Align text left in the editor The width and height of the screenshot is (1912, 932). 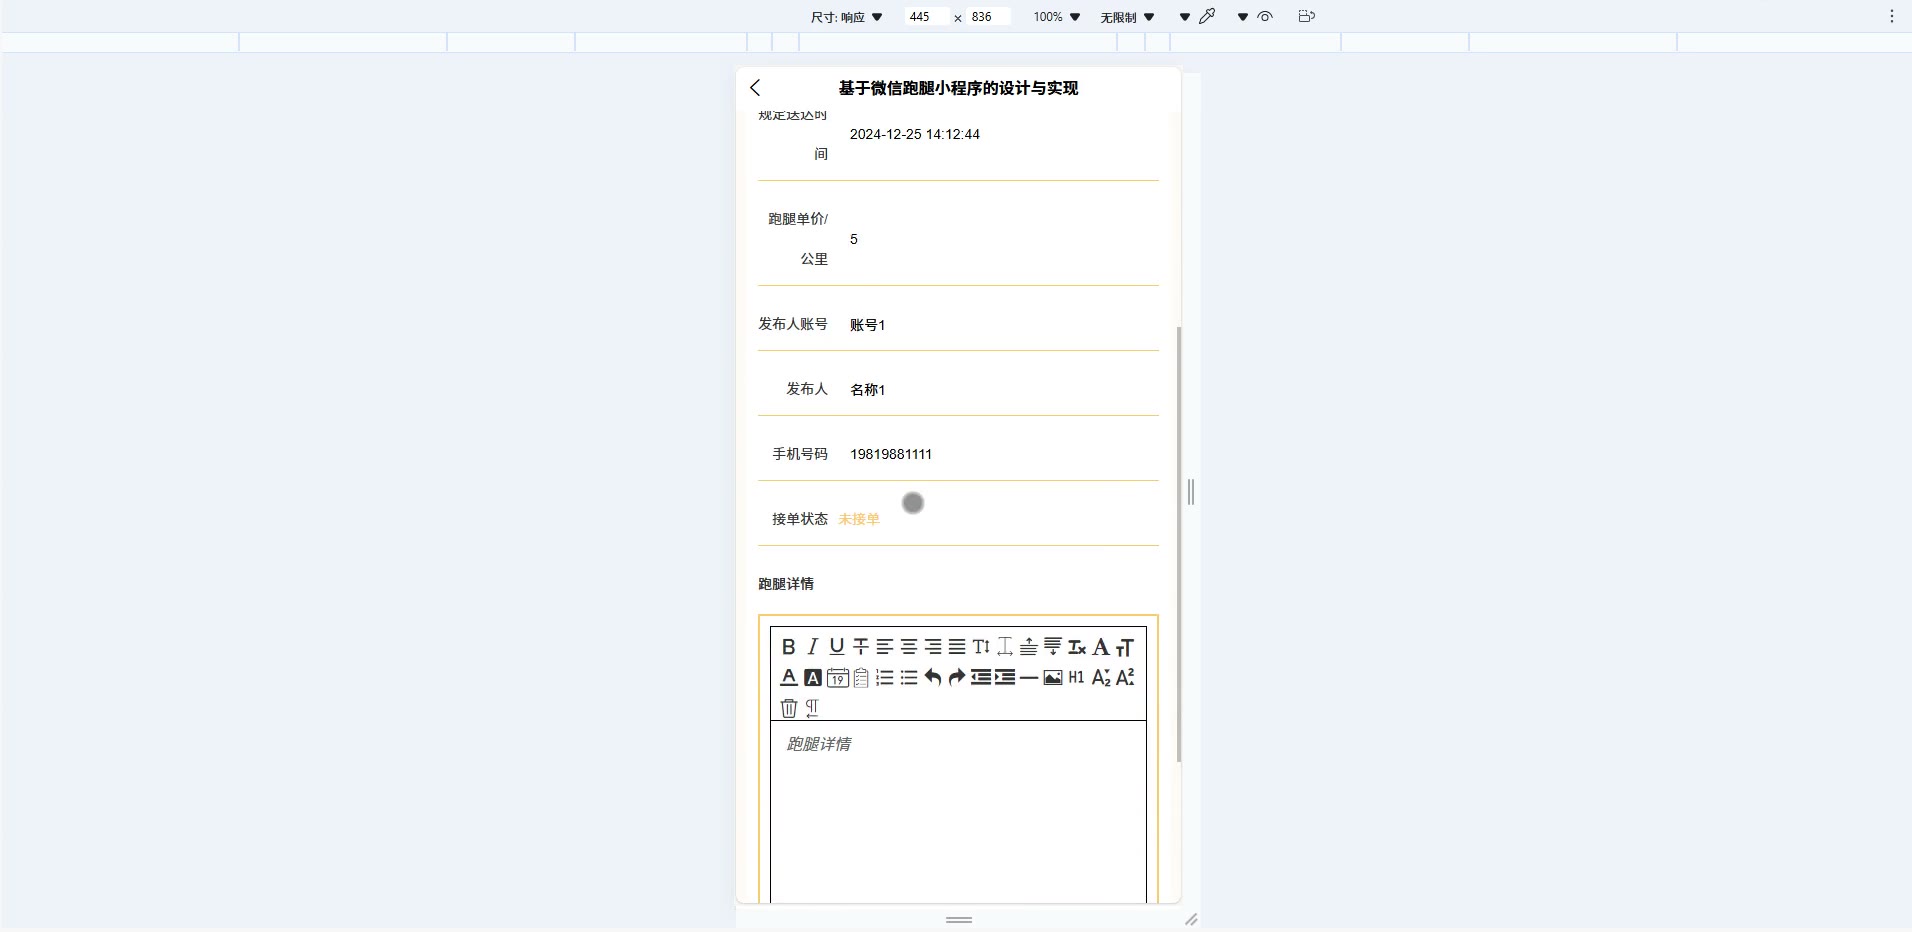tap(885, 647)
